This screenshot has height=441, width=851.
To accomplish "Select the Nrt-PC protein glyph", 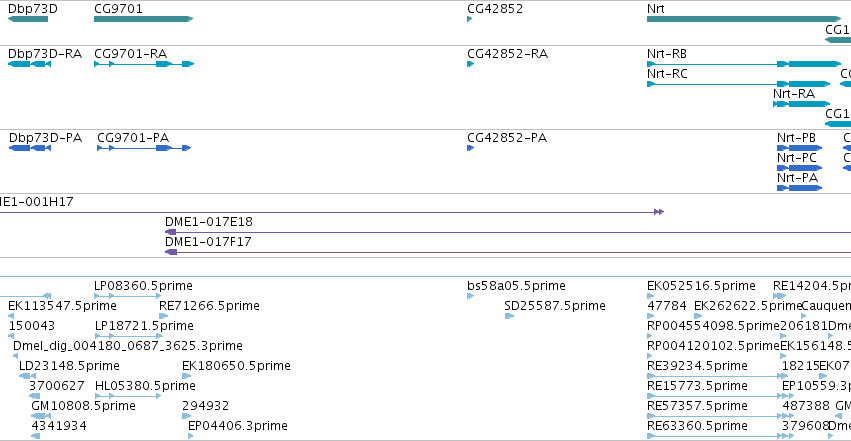I will tap(799, 168).
